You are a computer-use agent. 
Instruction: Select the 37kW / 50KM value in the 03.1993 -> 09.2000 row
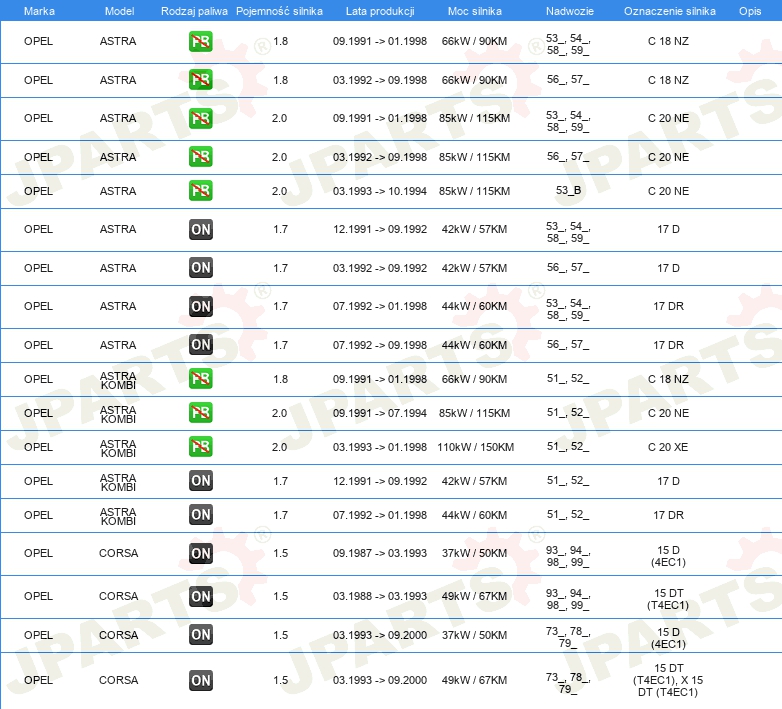pos(474,635)
